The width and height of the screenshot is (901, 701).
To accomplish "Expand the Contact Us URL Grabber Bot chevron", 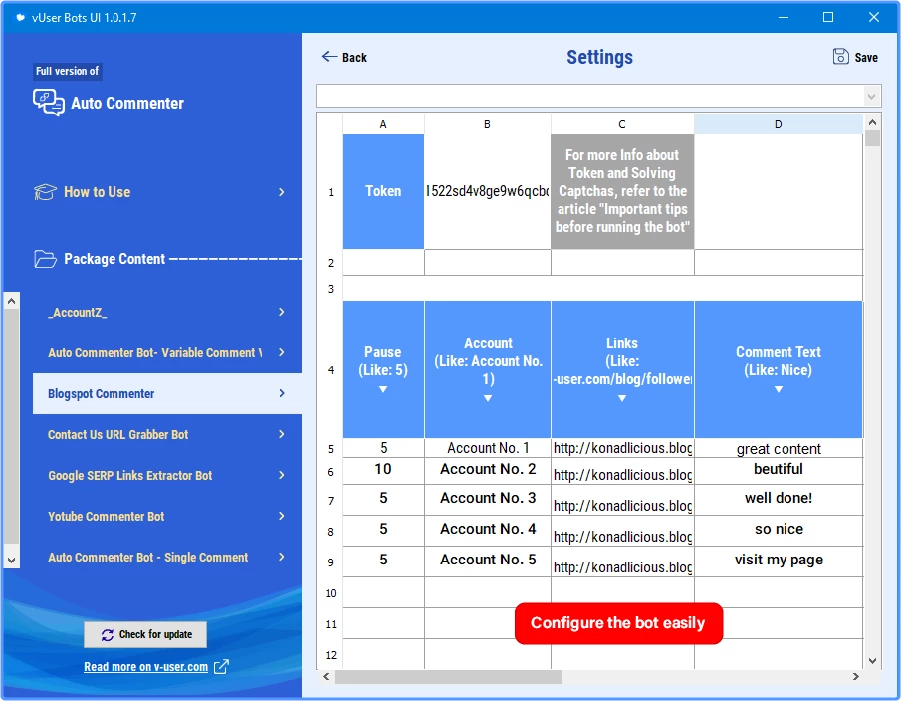I will (282, 434).
